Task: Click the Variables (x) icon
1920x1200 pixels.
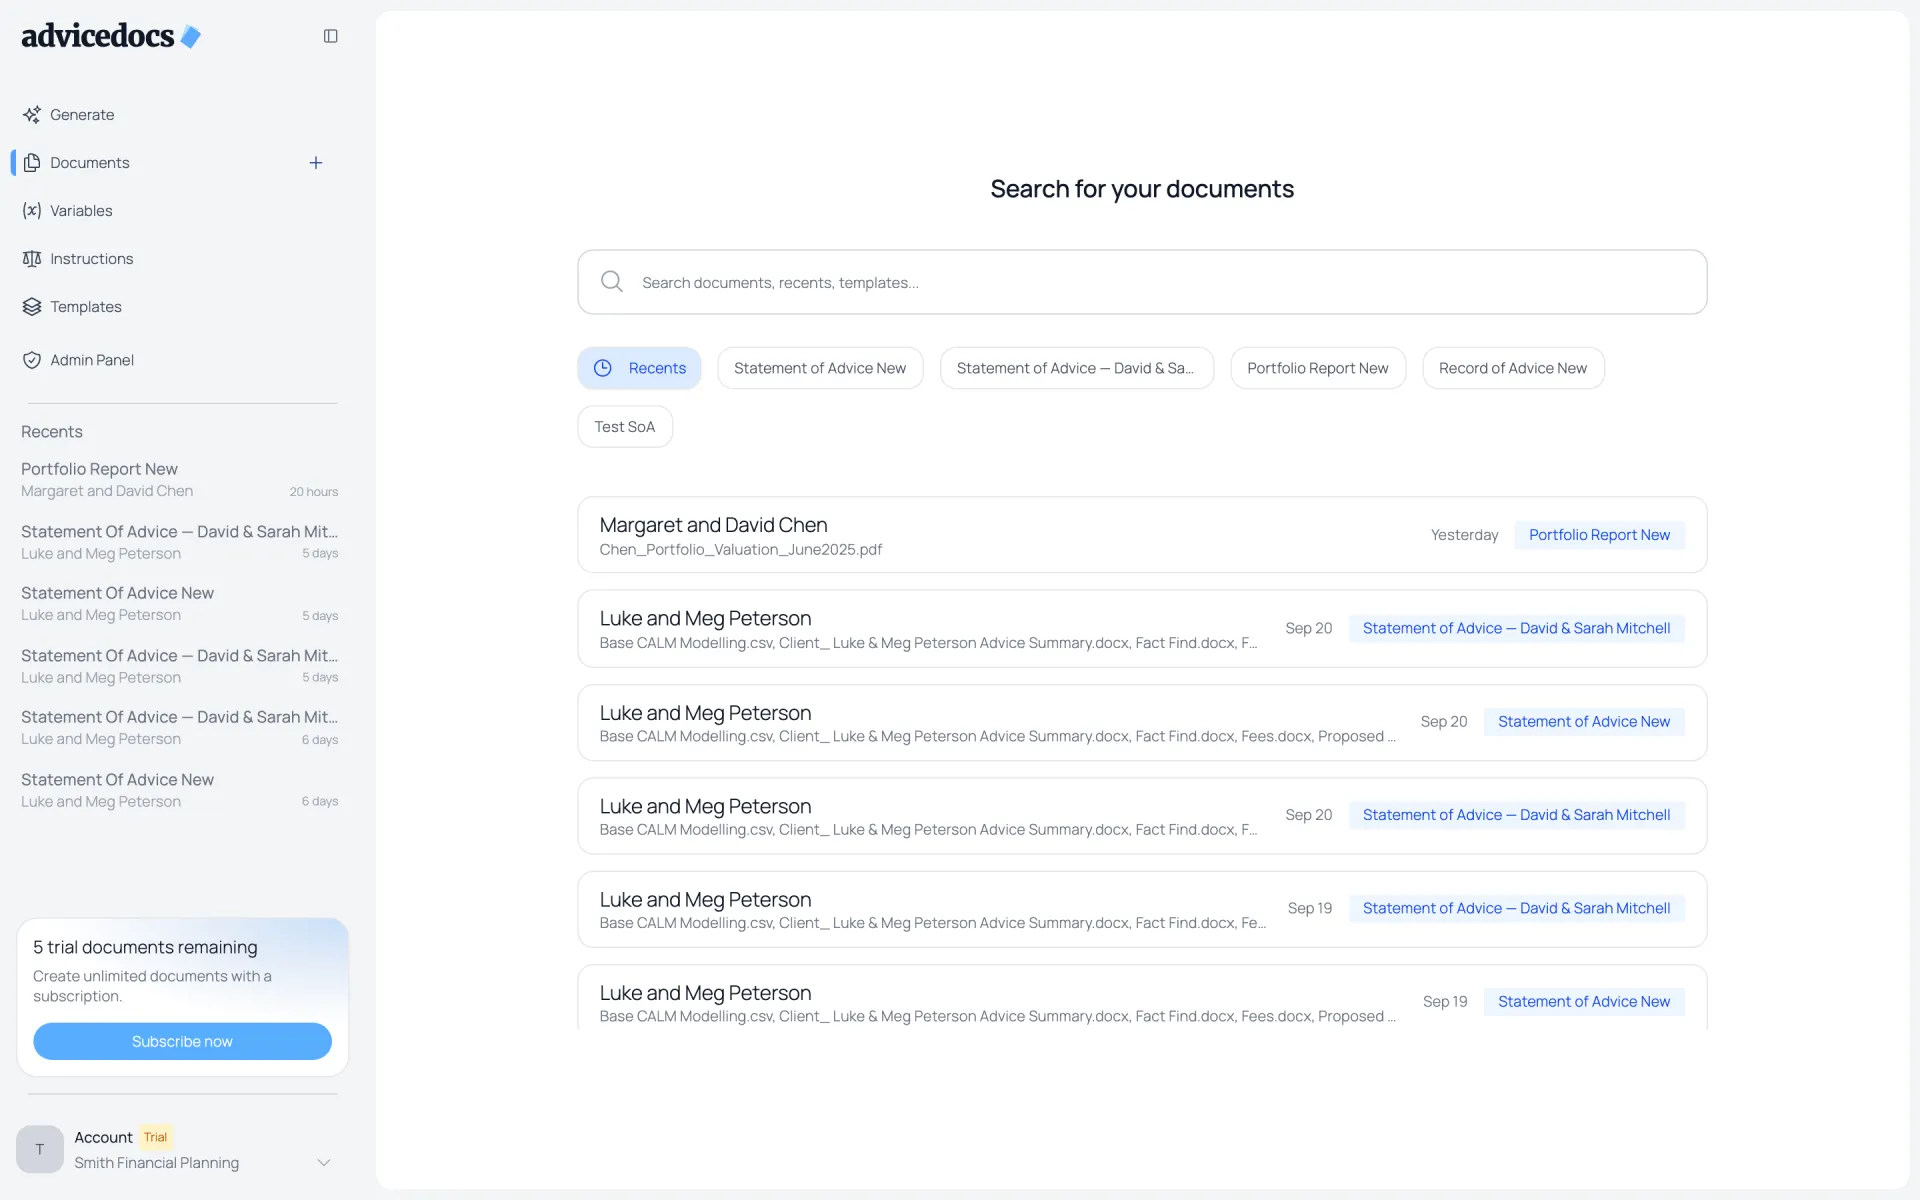Action: click(x=32, y=211)
